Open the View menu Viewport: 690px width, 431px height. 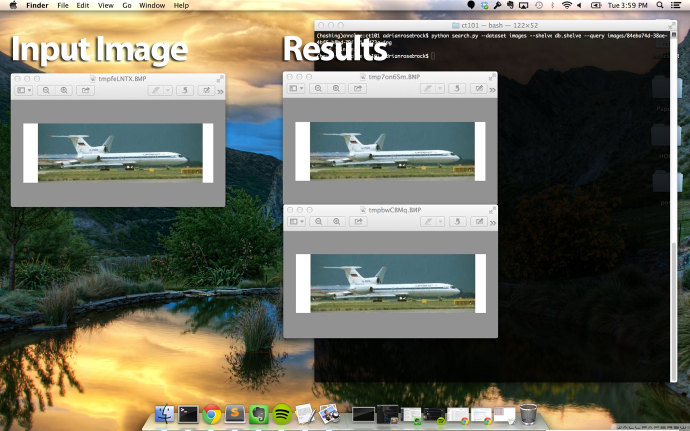(x=106, y=5)
